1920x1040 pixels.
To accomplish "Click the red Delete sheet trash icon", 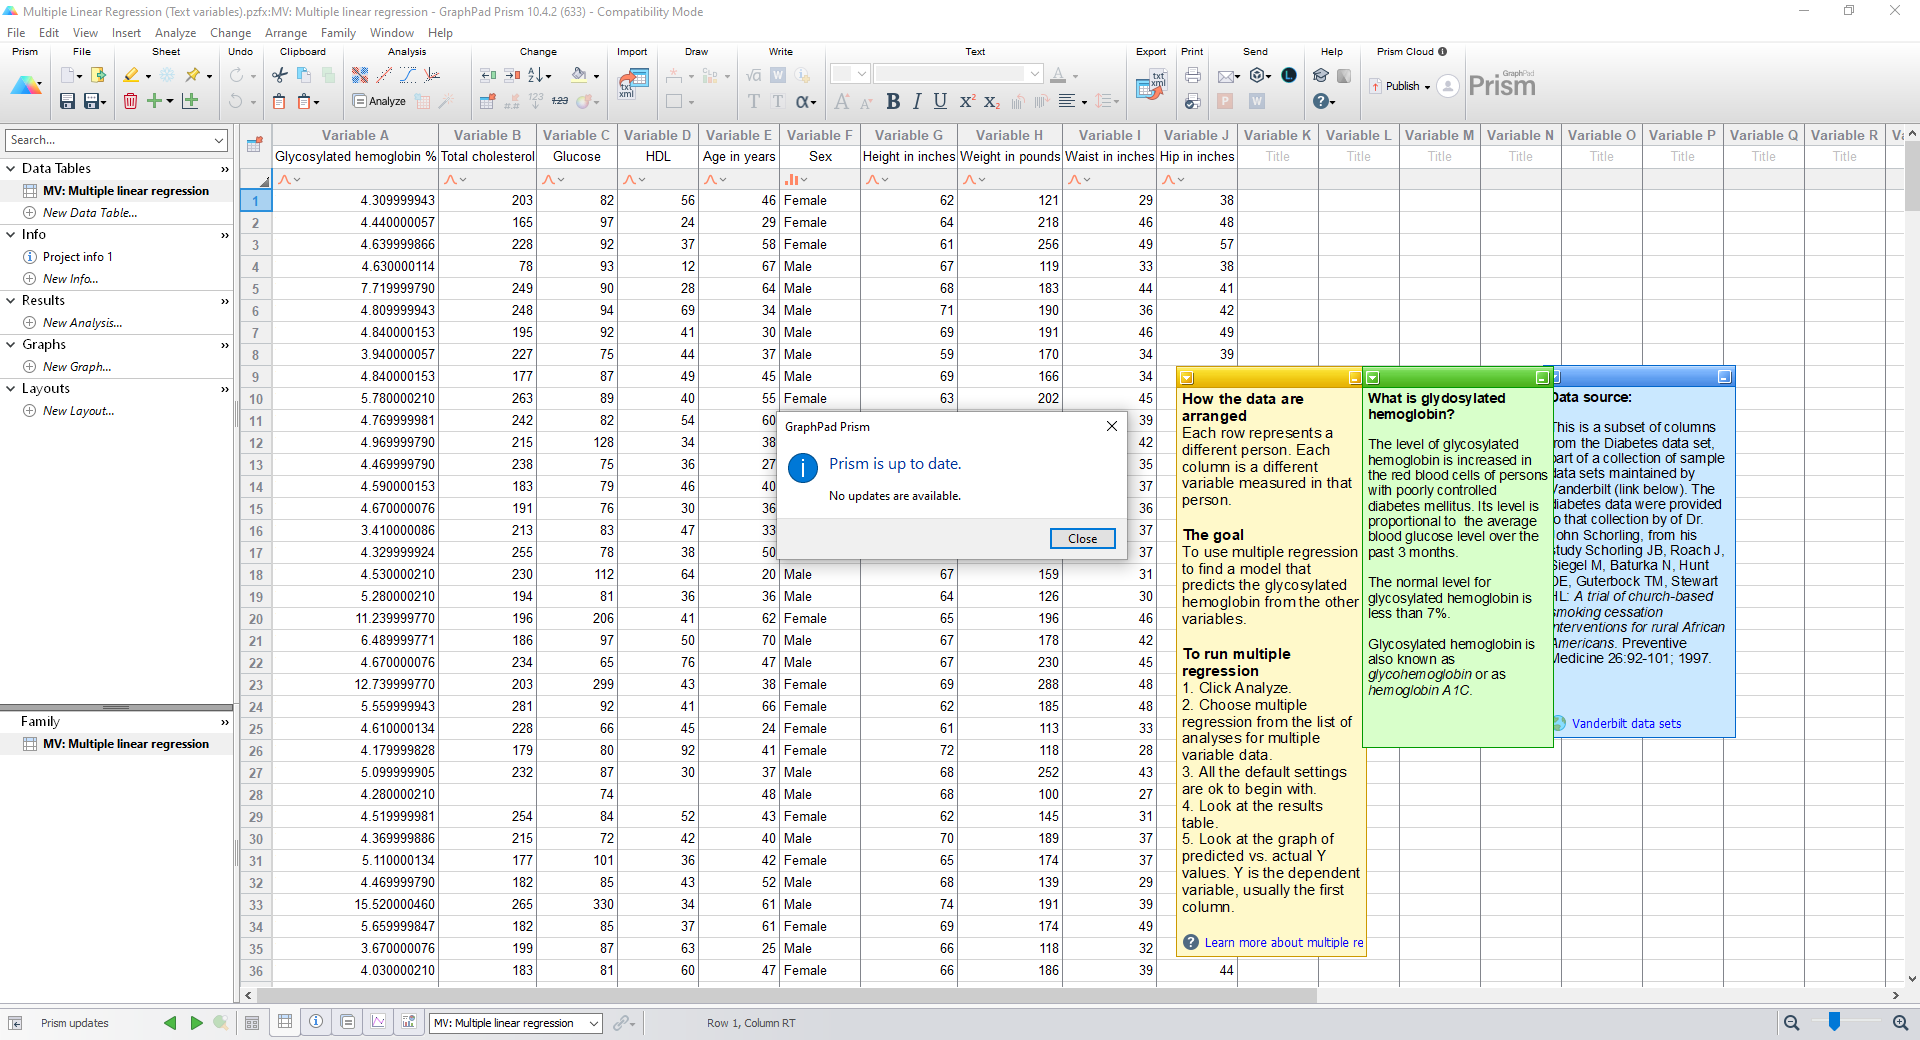I will [x=130, y=101].
